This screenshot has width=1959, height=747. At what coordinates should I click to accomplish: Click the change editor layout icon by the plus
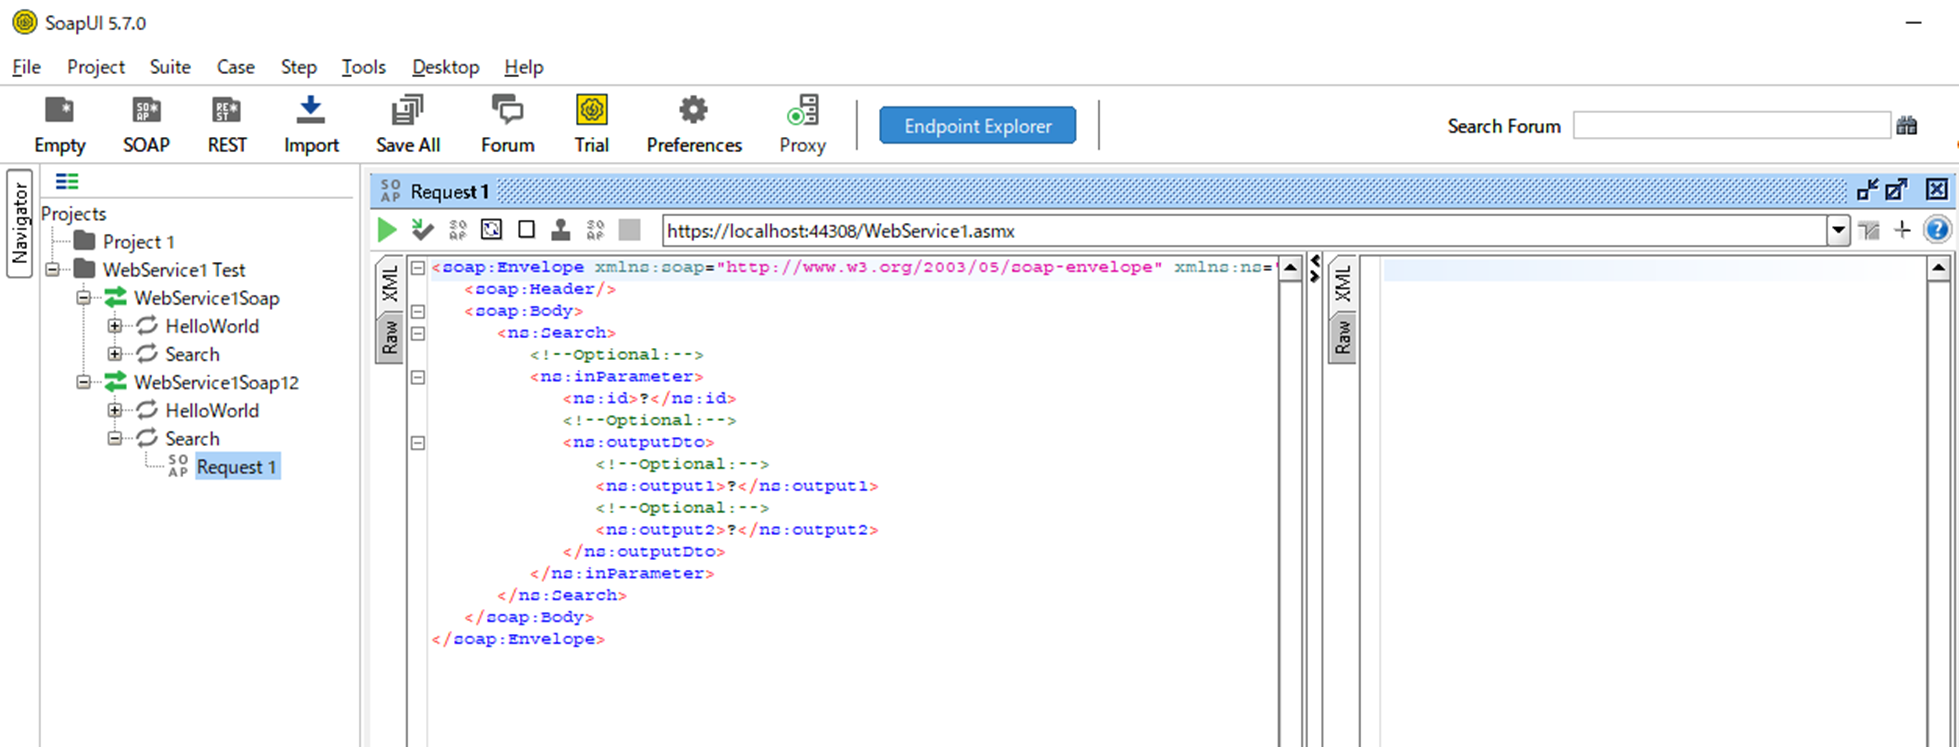[x=1869, y=231]
